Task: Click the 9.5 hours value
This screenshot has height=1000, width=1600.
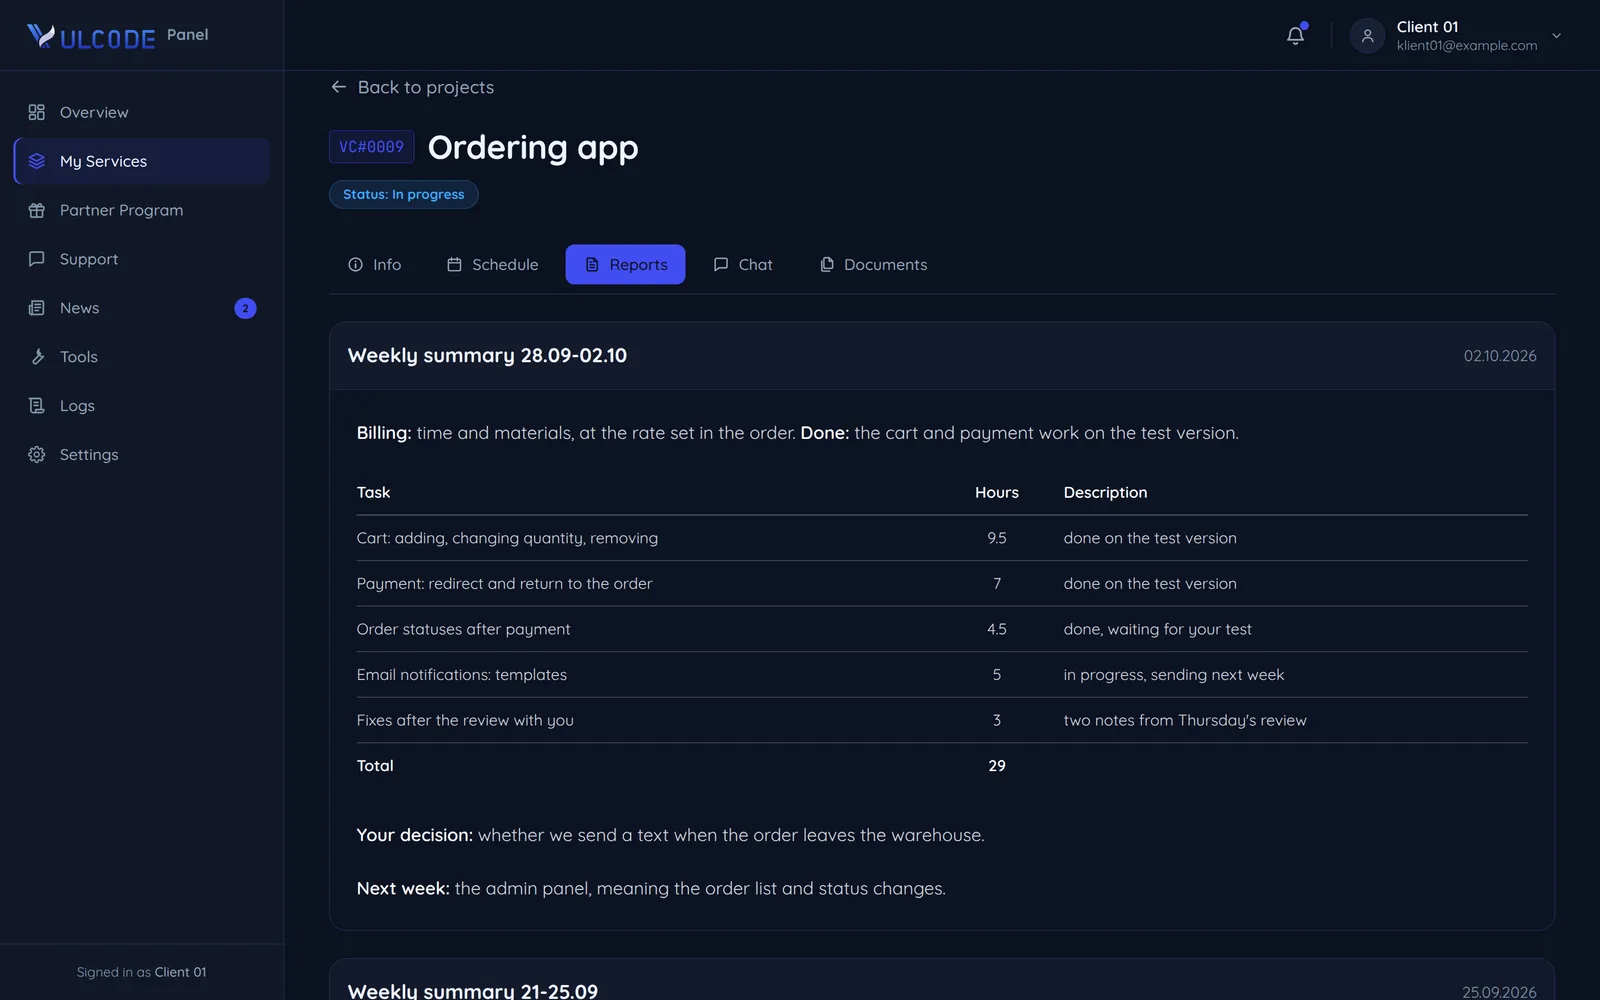Action: (996, 538)
